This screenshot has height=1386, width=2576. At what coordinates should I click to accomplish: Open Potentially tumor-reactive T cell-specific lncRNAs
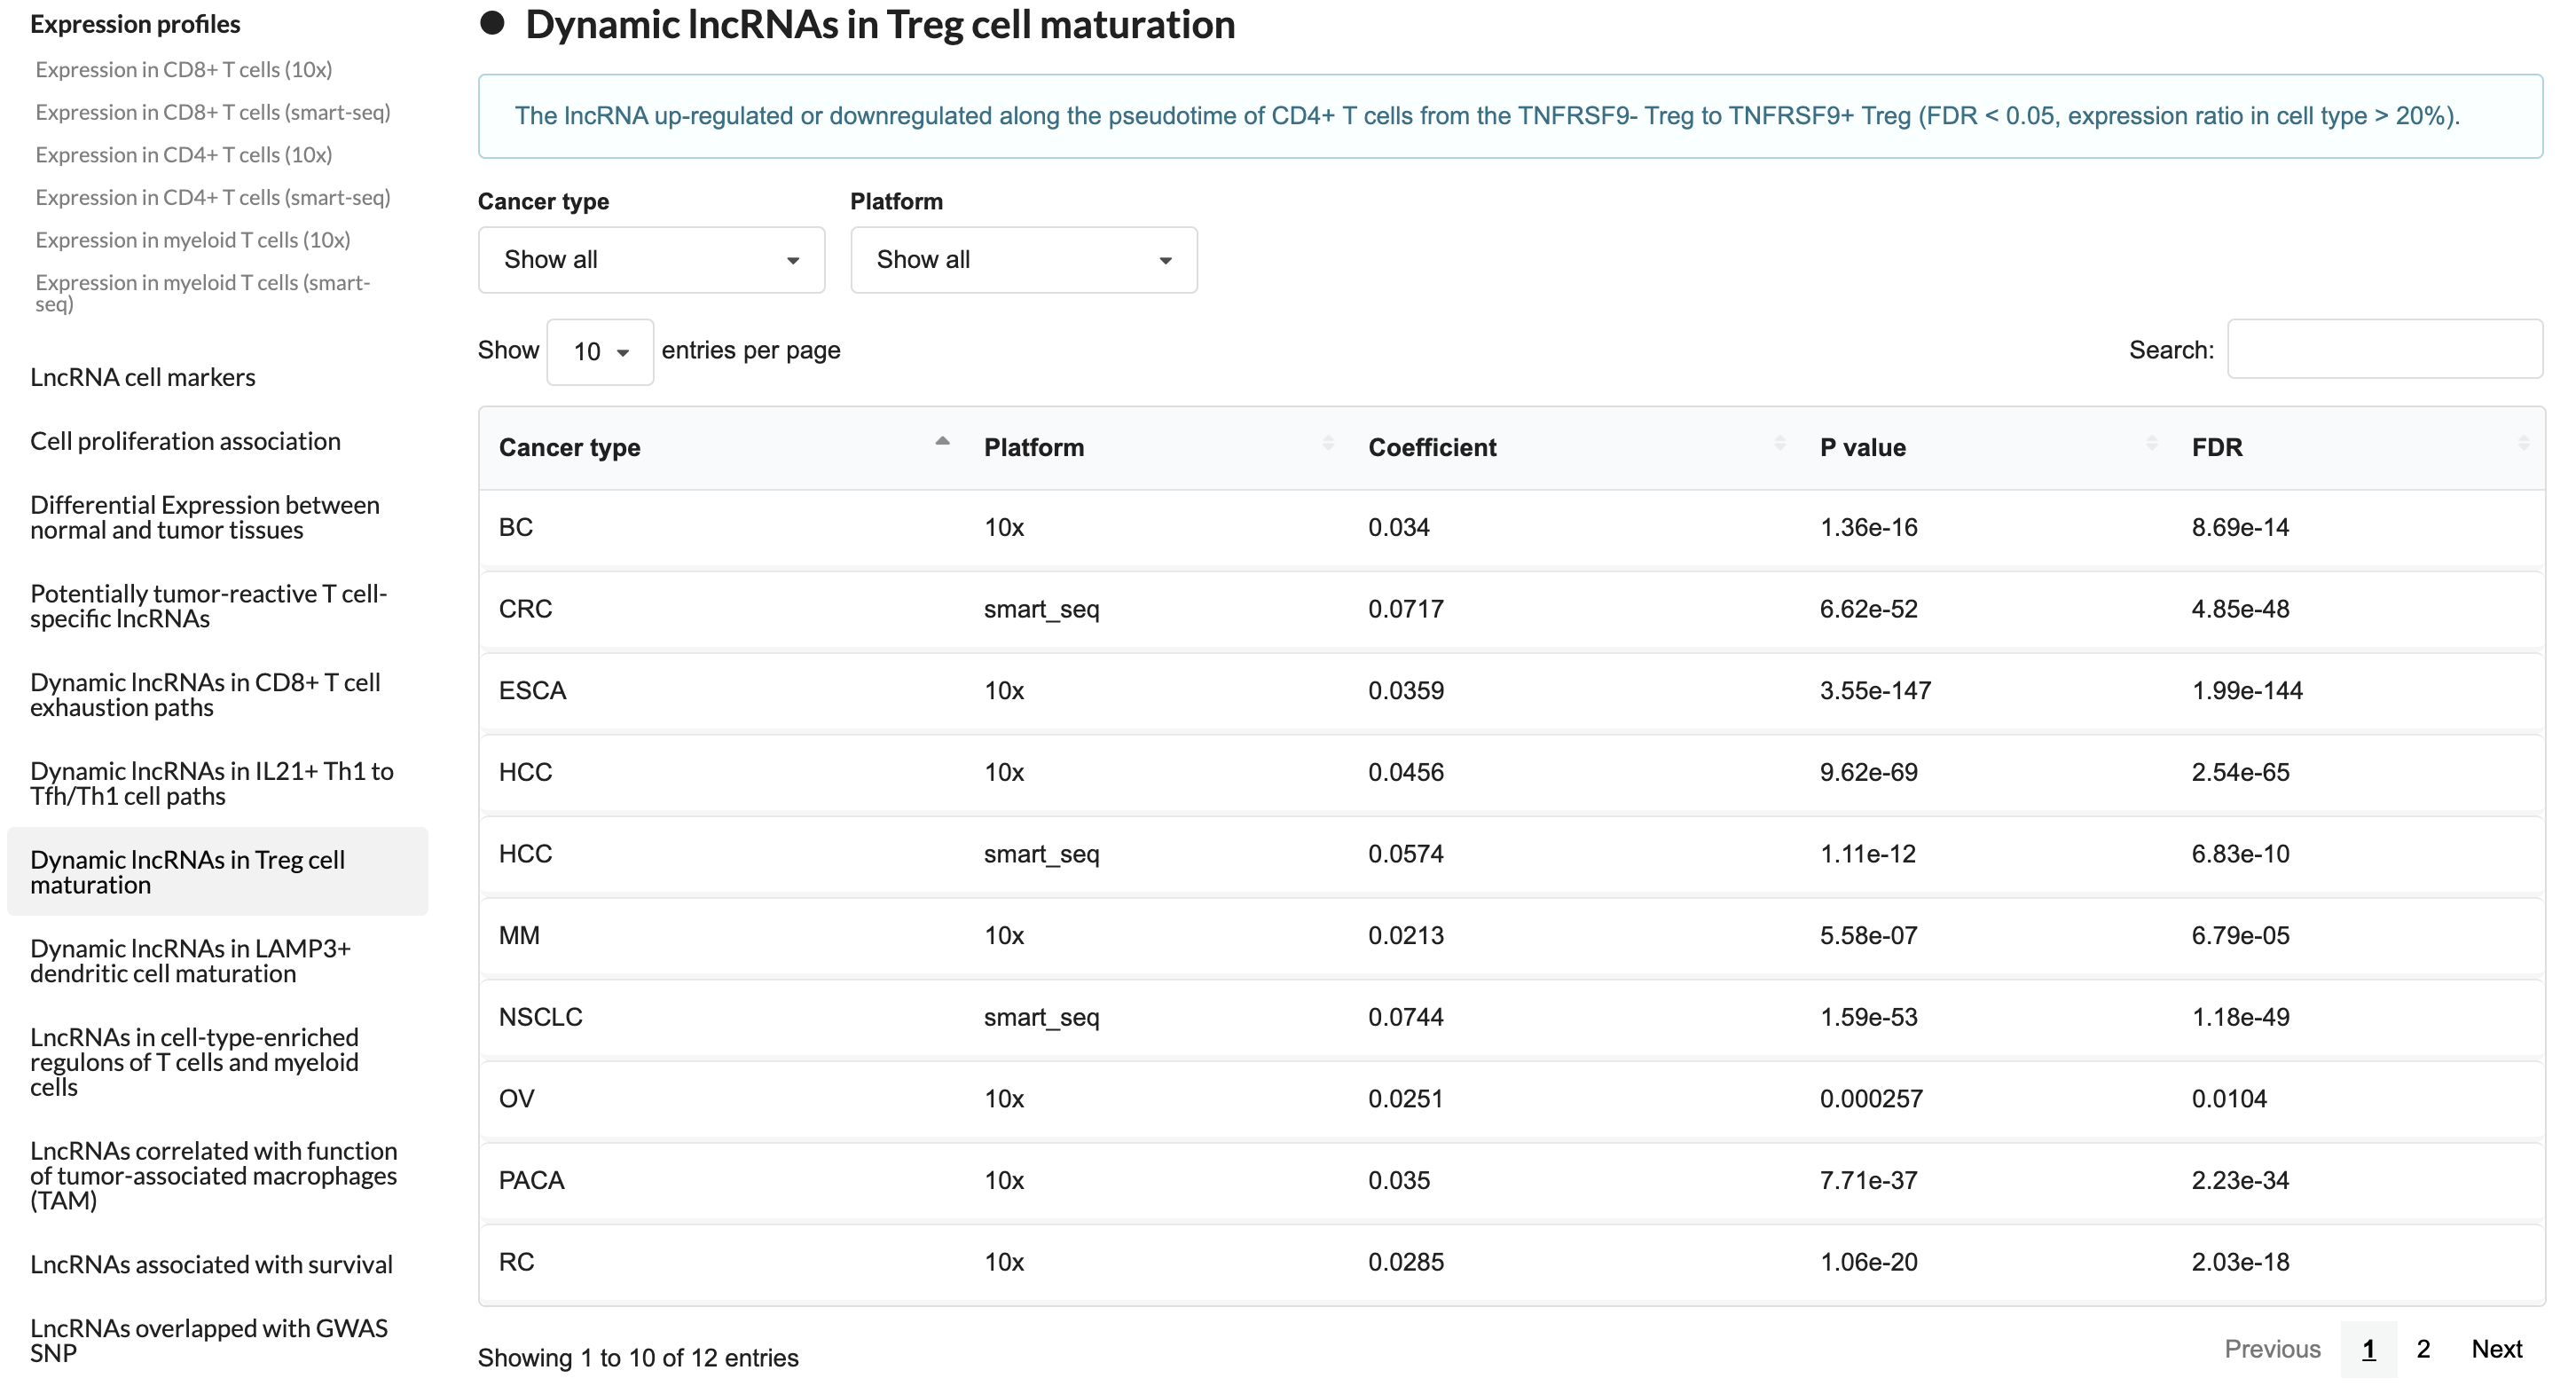pos(208,606)
